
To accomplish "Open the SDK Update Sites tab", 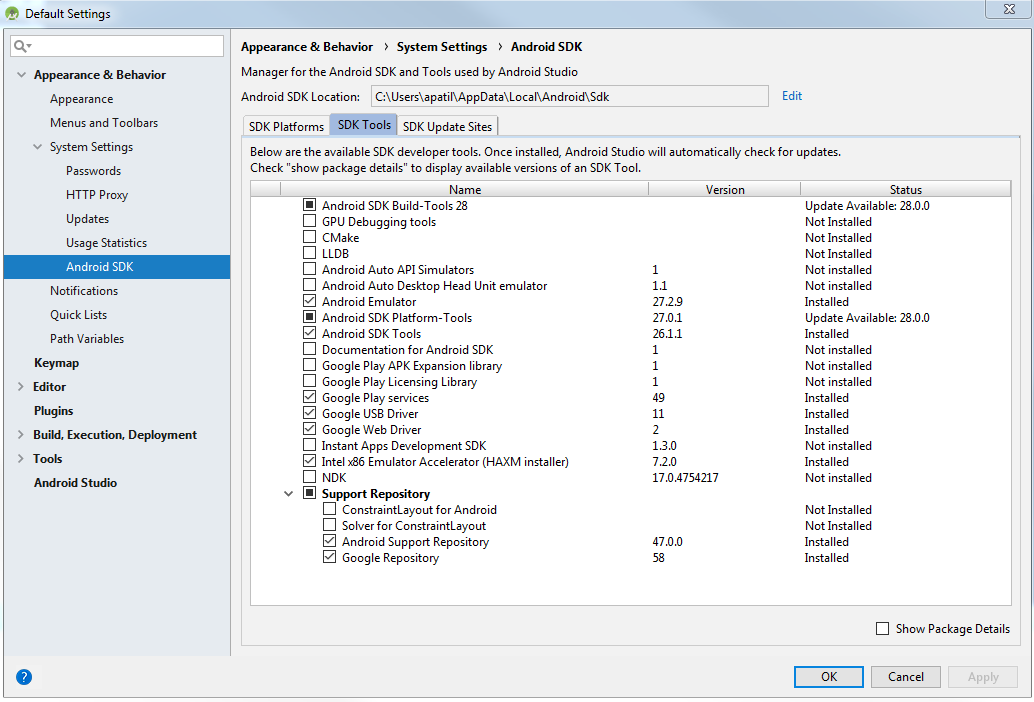I will (x=447, y=125).
